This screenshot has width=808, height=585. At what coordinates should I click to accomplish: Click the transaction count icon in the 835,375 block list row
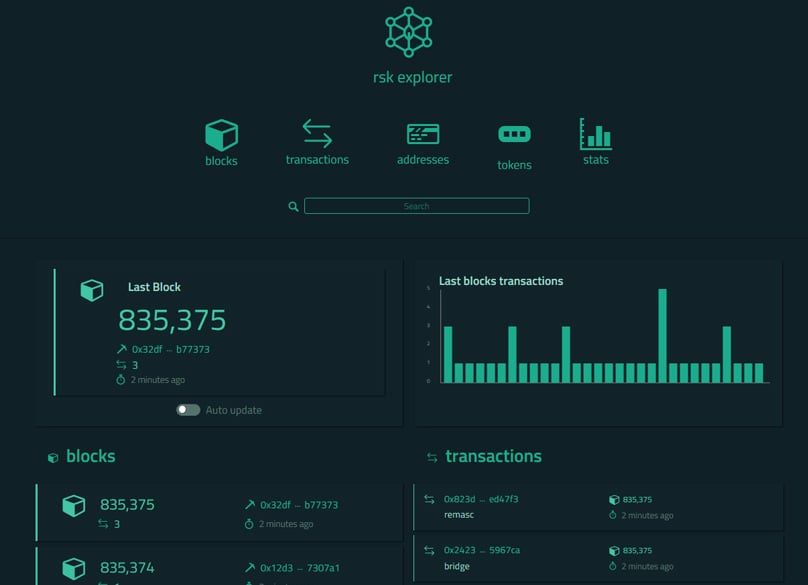(x=103, y=524)
